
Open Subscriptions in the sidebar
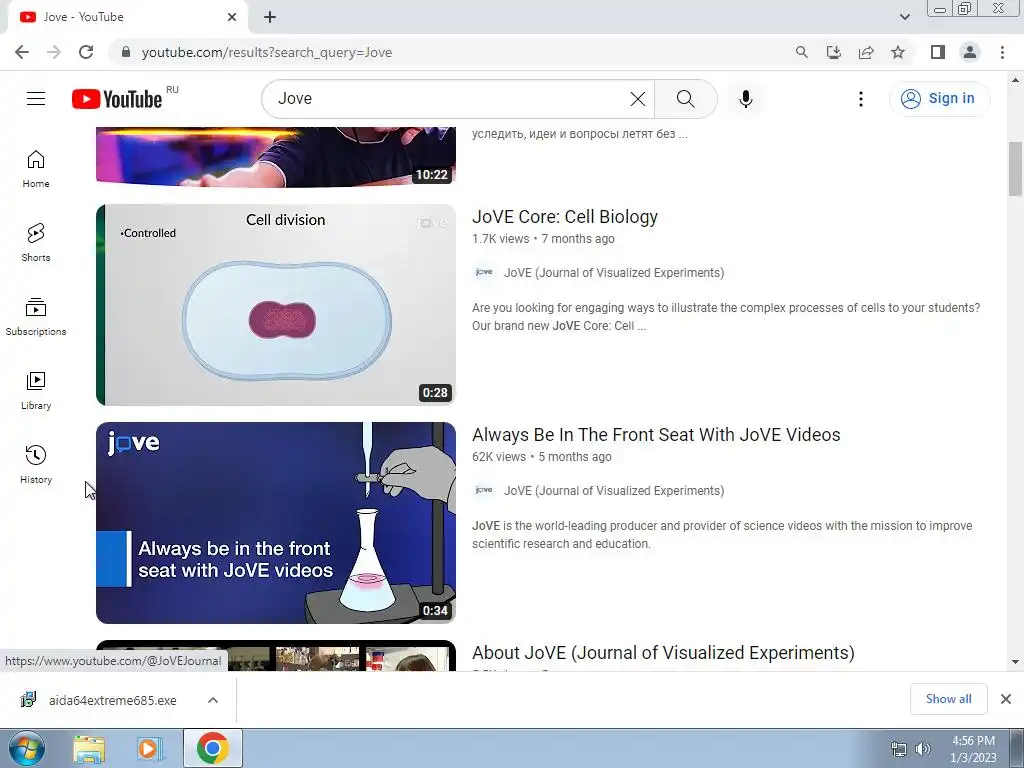[36, 317]
